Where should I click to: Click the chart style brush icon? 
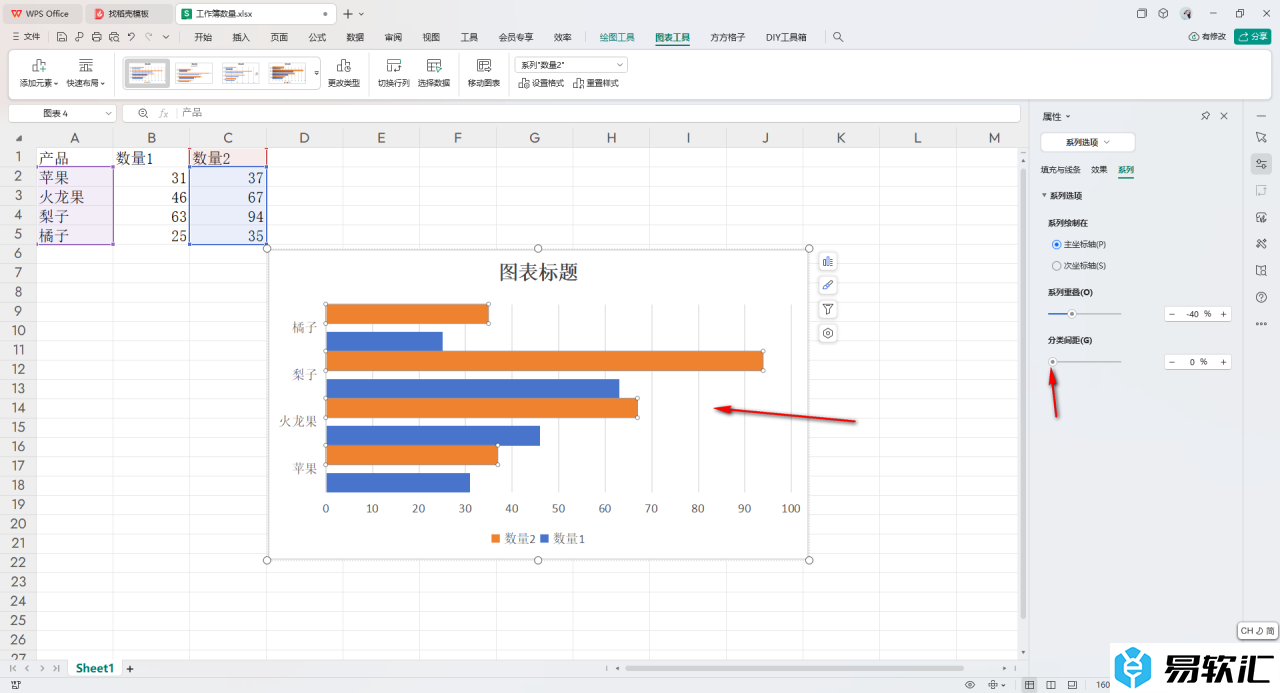click(827, 286)
